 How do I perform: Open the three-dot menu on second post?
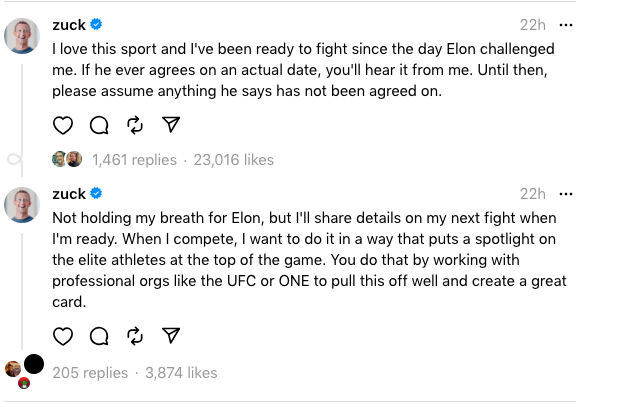click(567, 193)
